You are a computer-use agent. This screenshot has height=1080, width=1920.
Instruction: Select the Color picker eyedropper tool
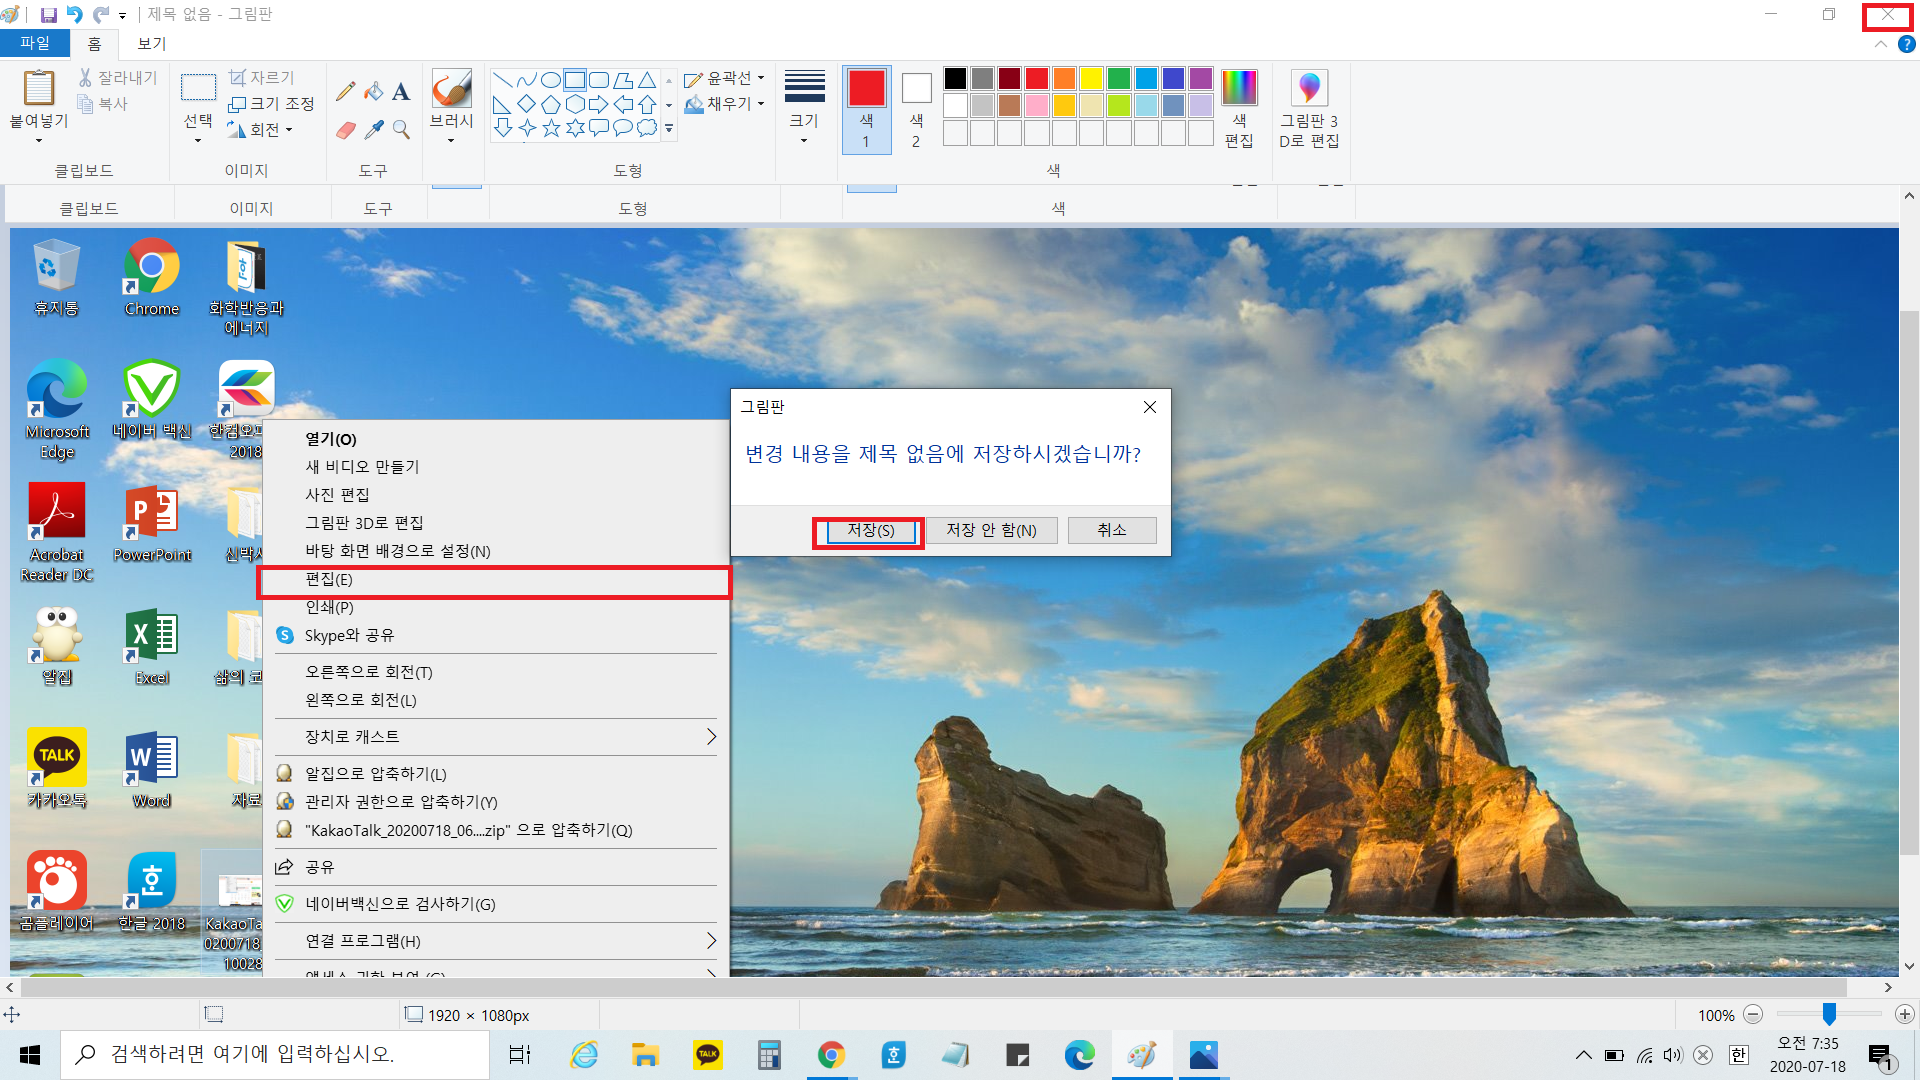pos(373,130)
